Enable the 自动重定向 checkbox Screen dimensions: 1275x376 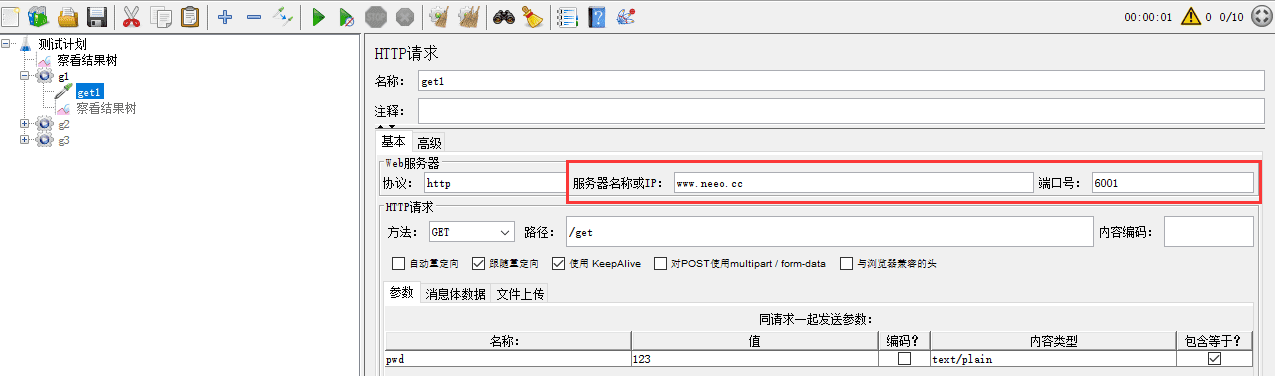click(399, 264)
